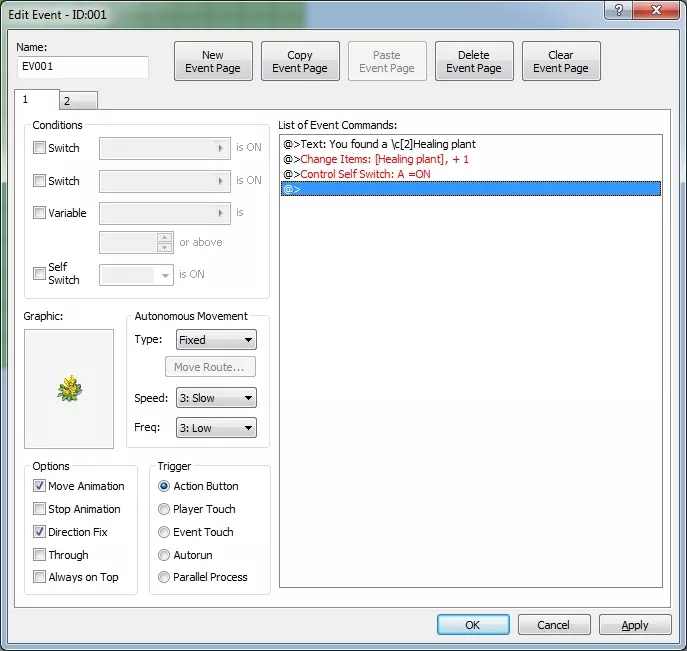This screenshot has width=687, height=651.
Task: Select the 'Change Items: [Healing plant]' command
Action: pyautogui.click(x=471, y=159)
